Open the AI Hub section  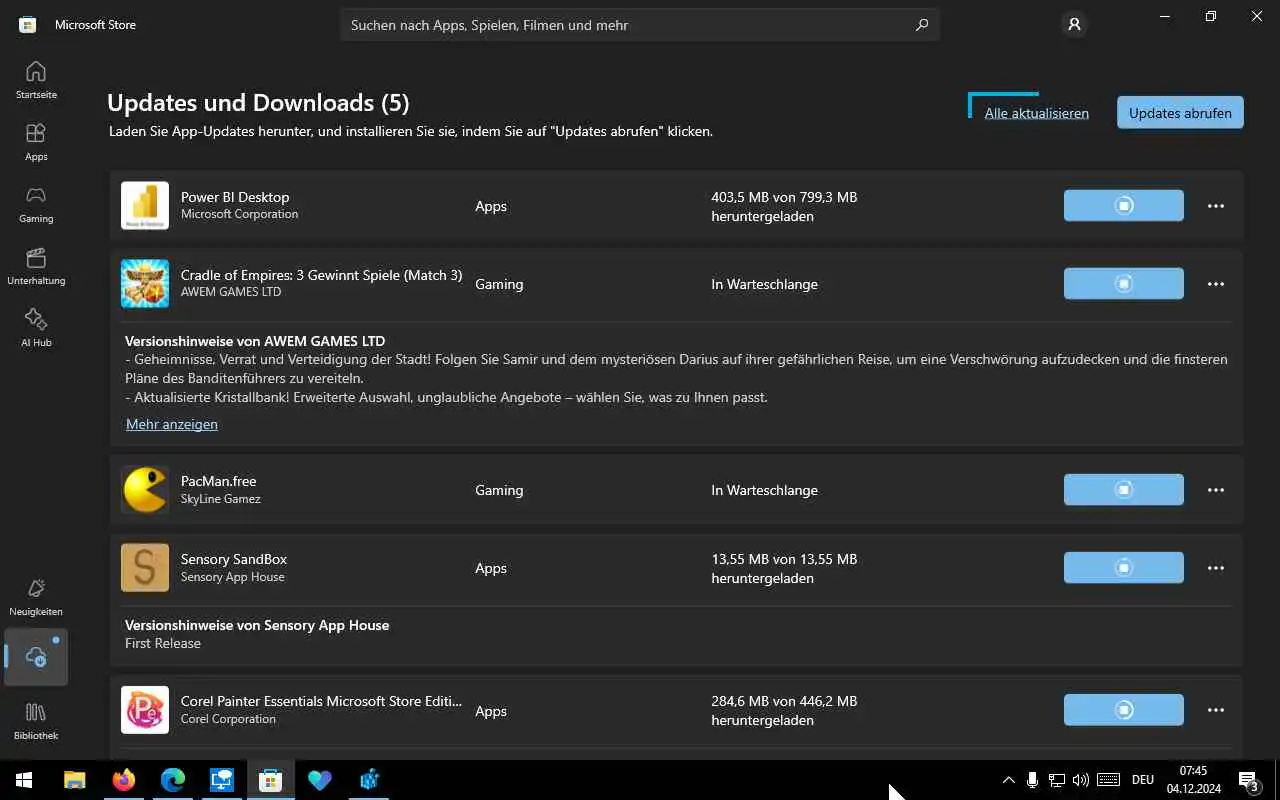(x=36, y=328)
